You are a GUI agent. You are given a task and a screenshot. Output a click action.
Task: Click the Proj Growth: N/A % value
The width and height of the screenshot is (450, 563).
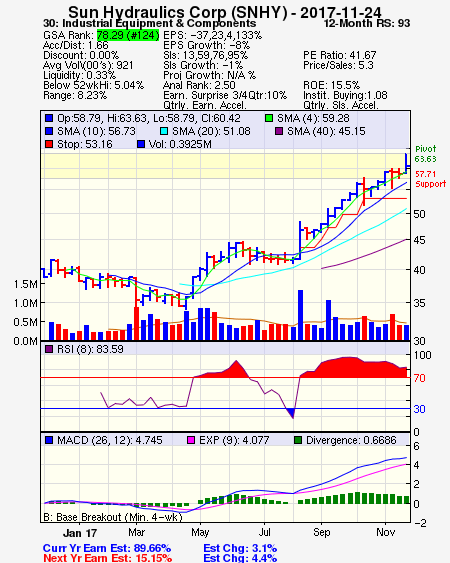coord(209,75)
